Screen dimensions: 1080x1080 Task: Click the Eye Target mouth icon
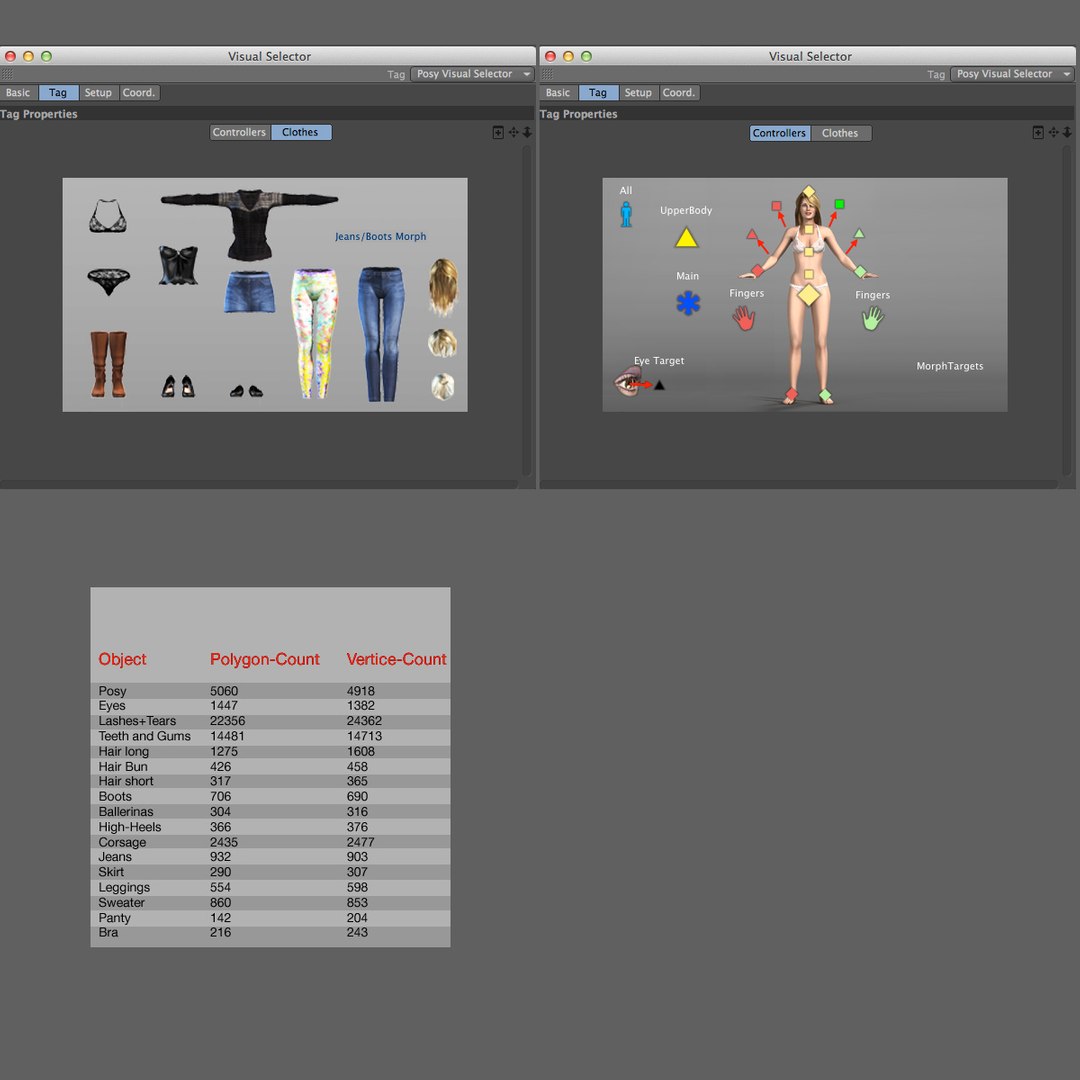627,382
